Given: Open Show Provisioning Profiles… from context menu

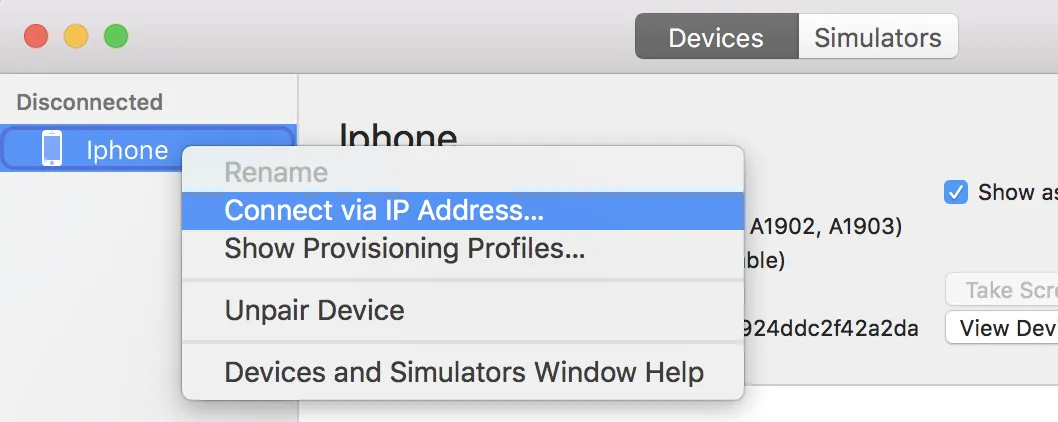Looking at the screenshot, I should pyautogui.click(x=404, y=248).
